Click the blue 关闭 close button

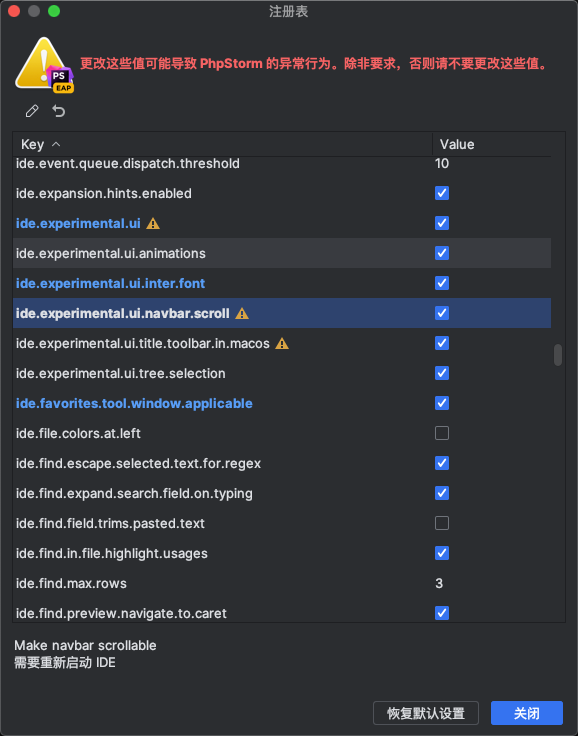click(527, 713)
